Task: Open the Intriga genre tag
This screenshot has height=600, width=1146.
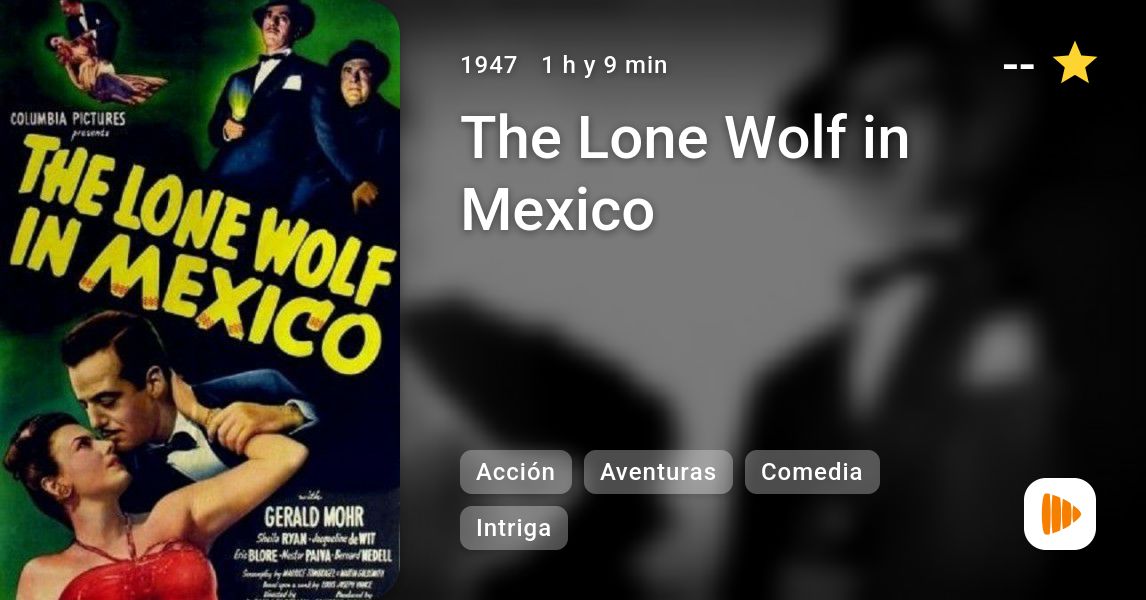Action: pyautogui.click(x=514, y=528)
